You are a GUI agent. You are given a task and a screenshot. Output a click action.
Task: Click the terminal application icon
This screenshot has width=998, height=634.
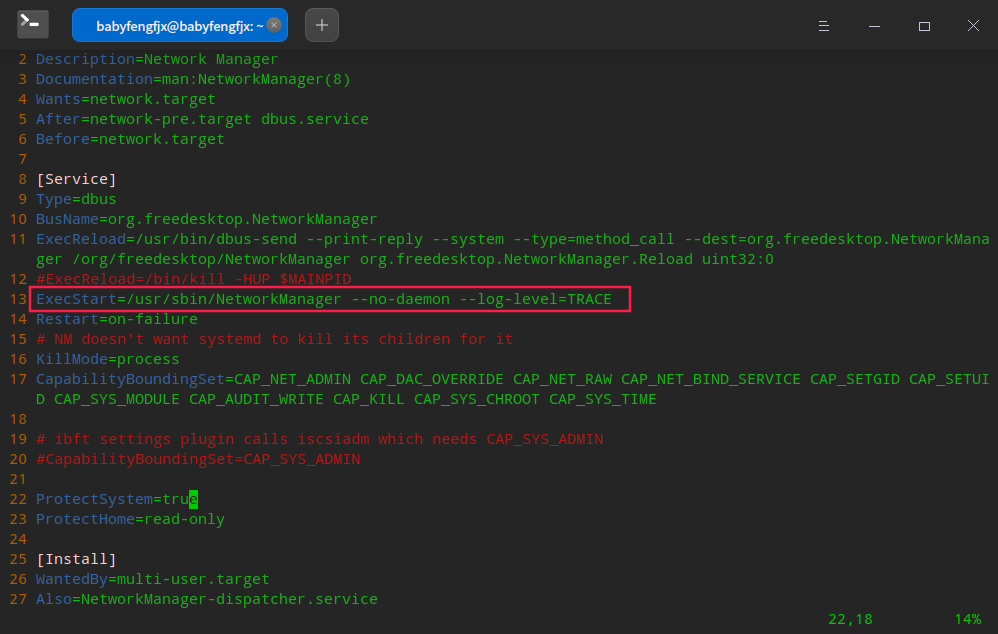click(33, 25)
